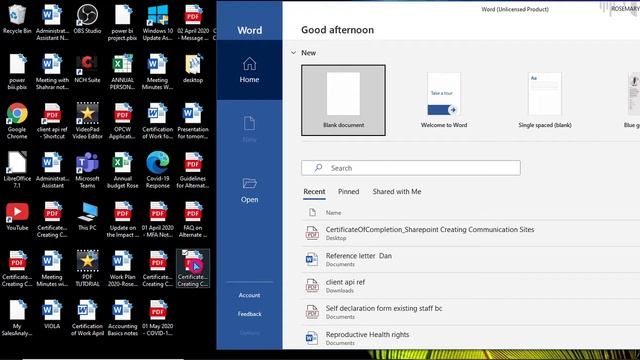Click Feedback in Word sidebar

coord(249,314)
